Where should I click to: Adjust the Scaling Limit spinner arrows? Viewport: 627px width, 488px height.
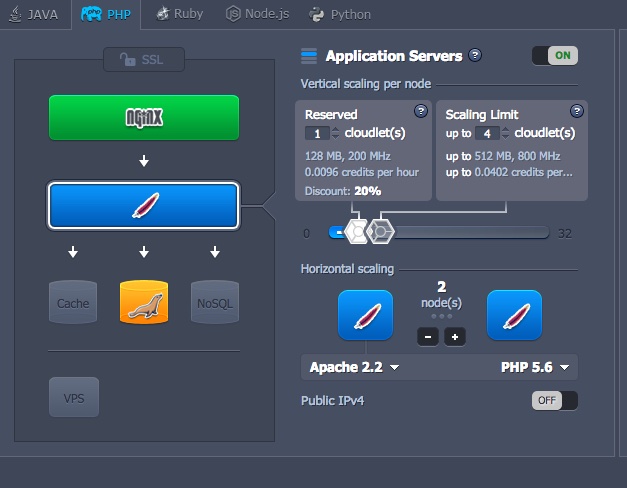505,133
